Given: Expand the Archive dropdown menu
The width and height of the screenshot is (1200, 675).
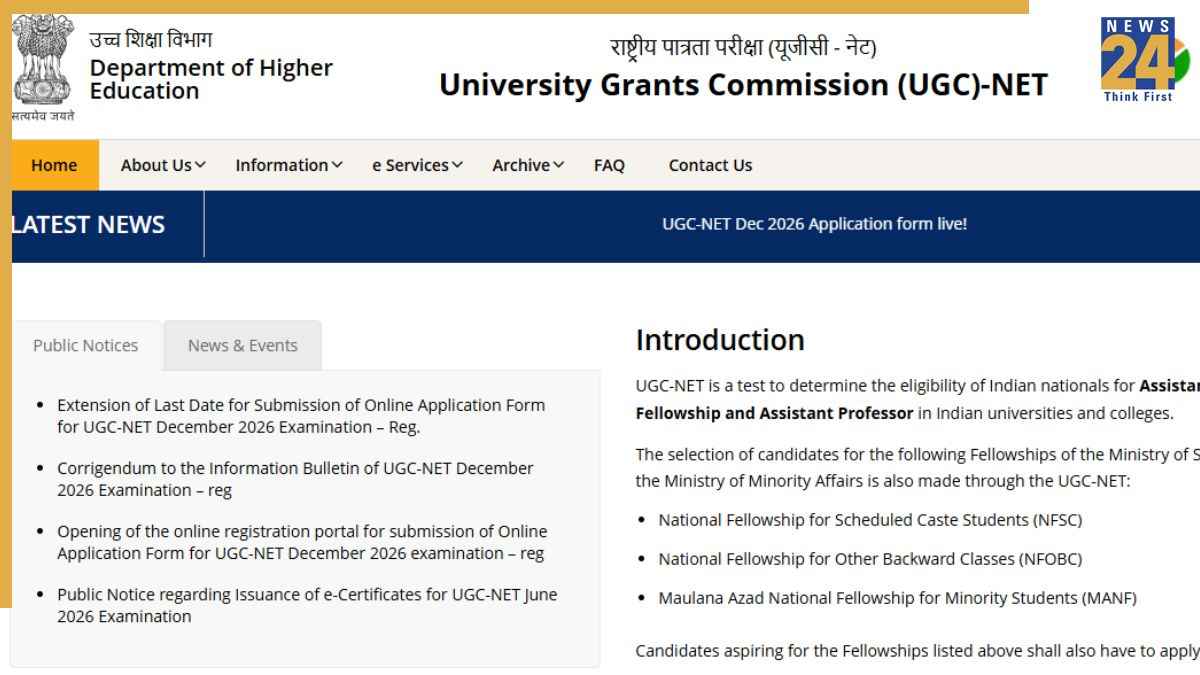Looking at the screenshot, I should [x=528, y=165].
